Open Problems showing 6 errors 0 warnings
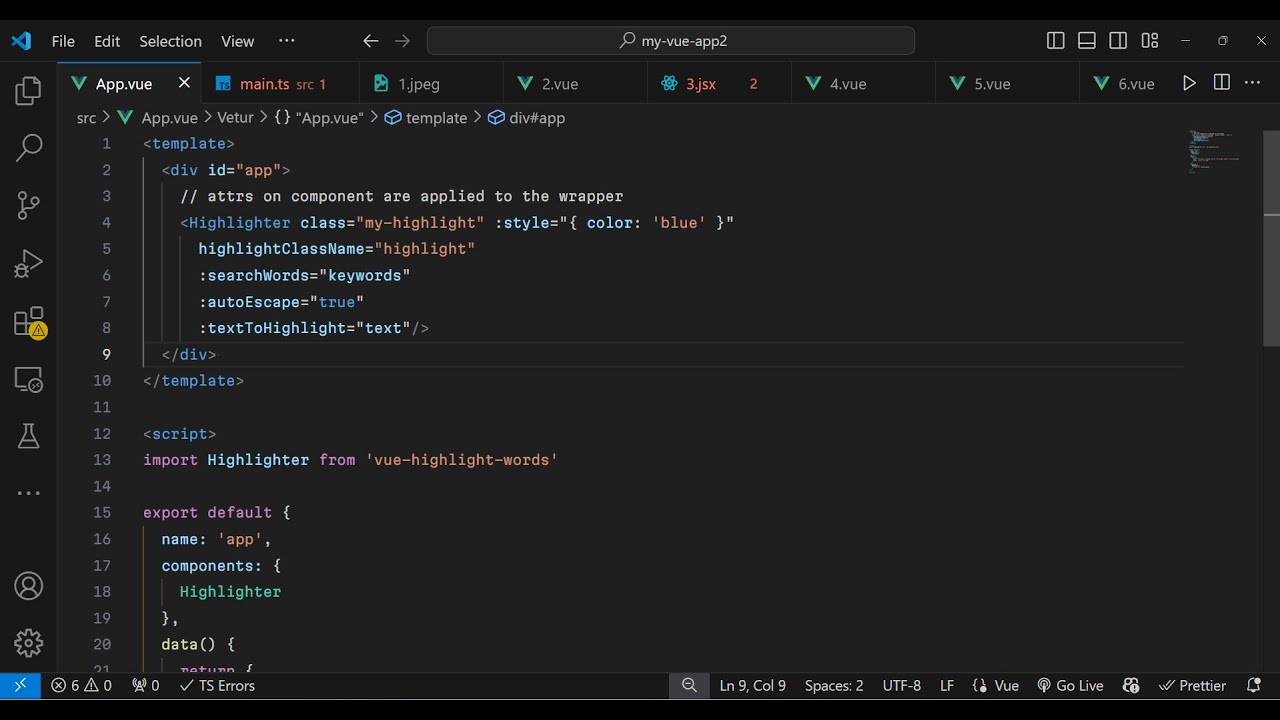The image size is (1280, 720). point(81,685)
